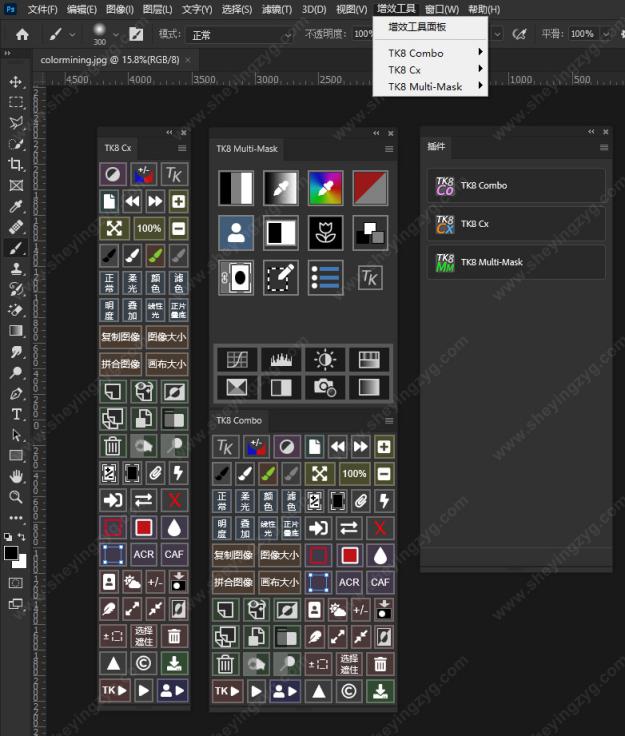625x736 pixels.
Task: Click the red X icon in TK8 Cx panel
Action: pyautogui.click(x=175, y=500)
